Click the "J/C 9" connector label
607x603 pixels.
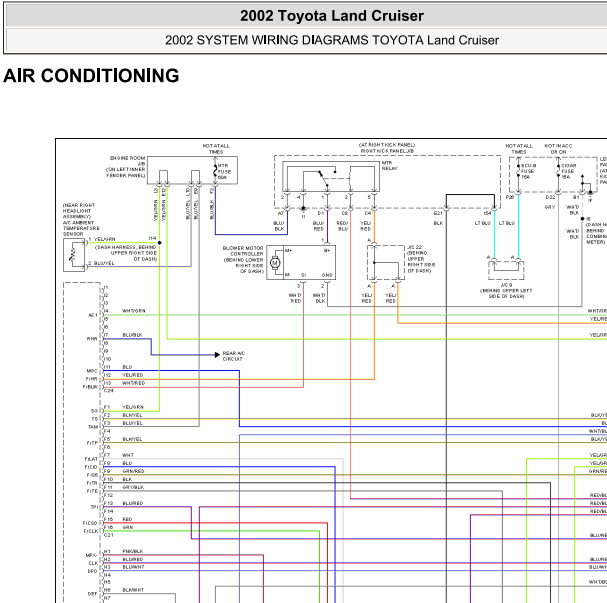[x=506, y=285]
